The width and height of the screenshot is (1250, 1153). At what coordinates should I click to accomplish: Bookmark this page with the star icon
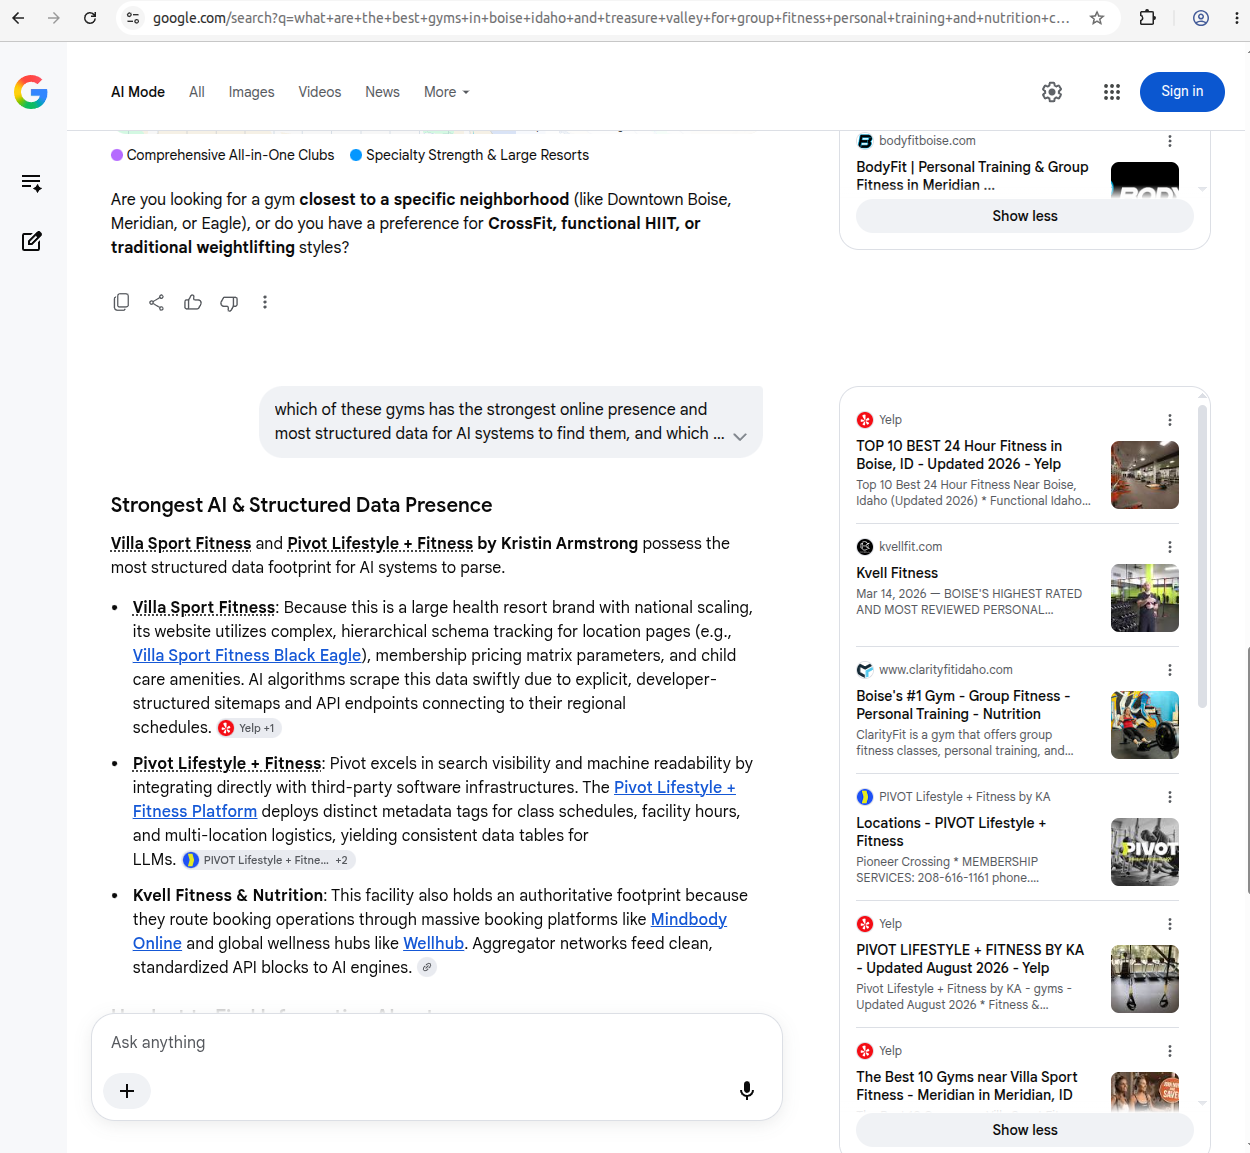[1097, 18]
